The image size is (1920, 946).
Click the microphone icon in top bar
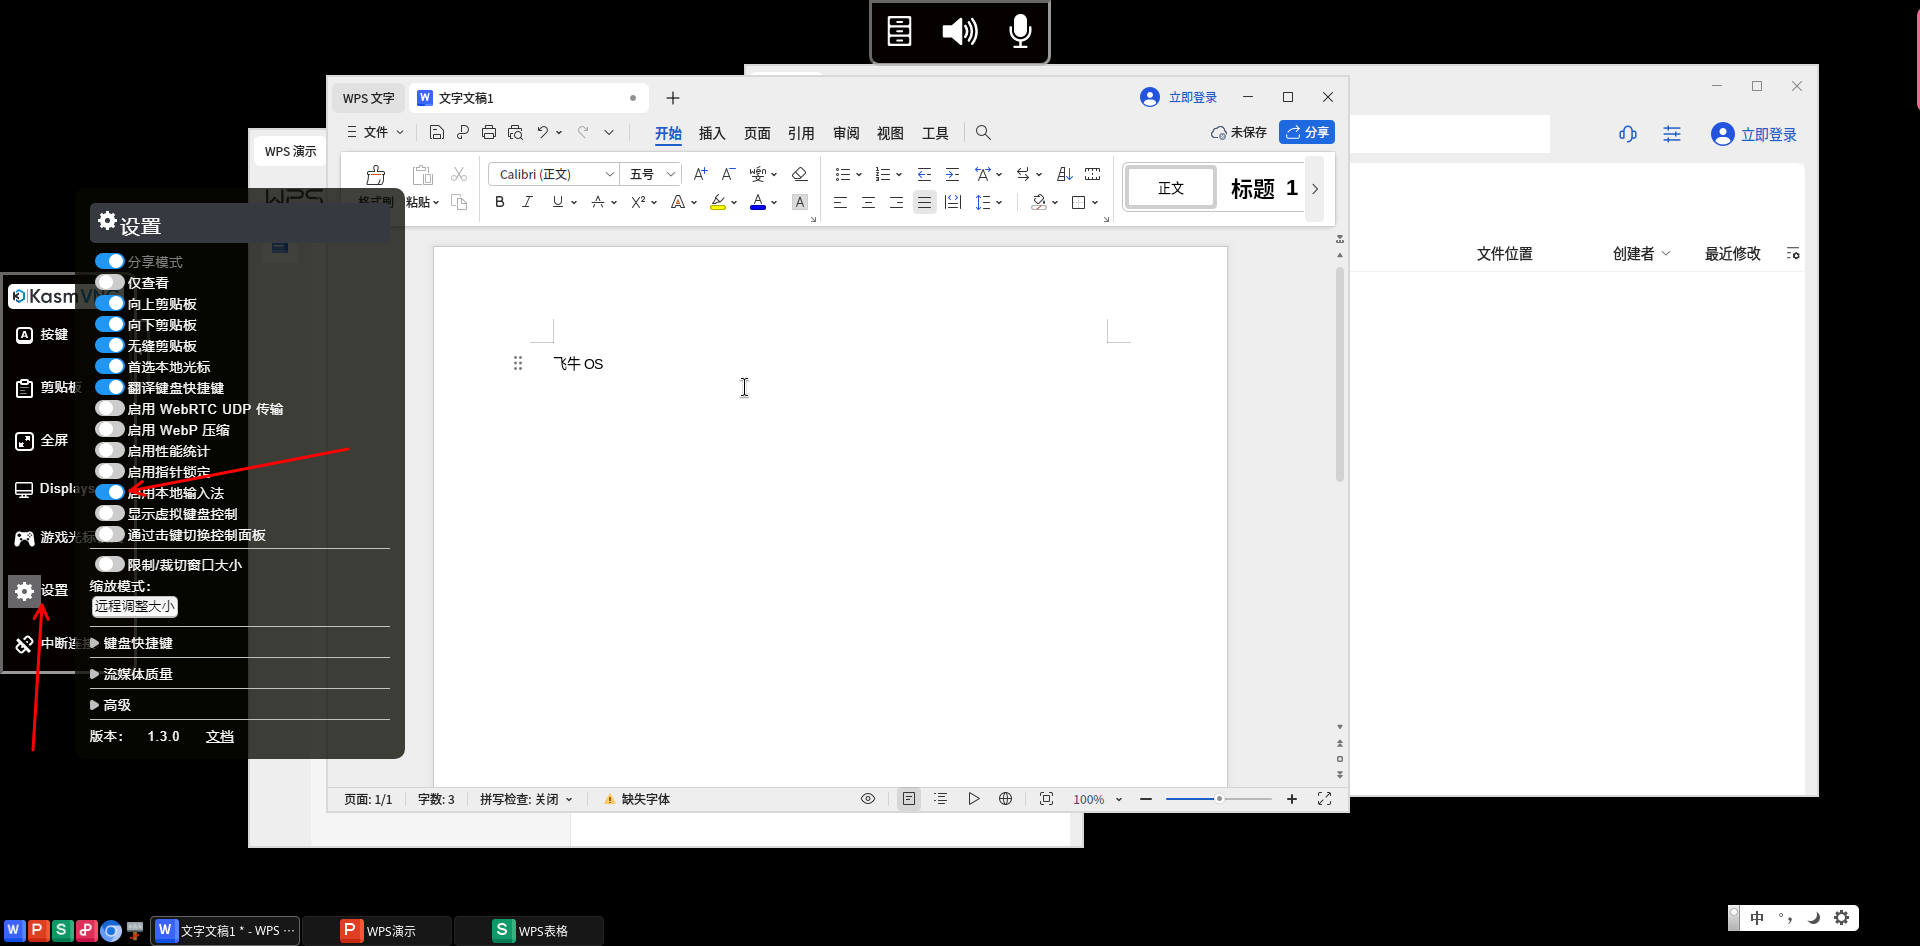coord(1020,31)
